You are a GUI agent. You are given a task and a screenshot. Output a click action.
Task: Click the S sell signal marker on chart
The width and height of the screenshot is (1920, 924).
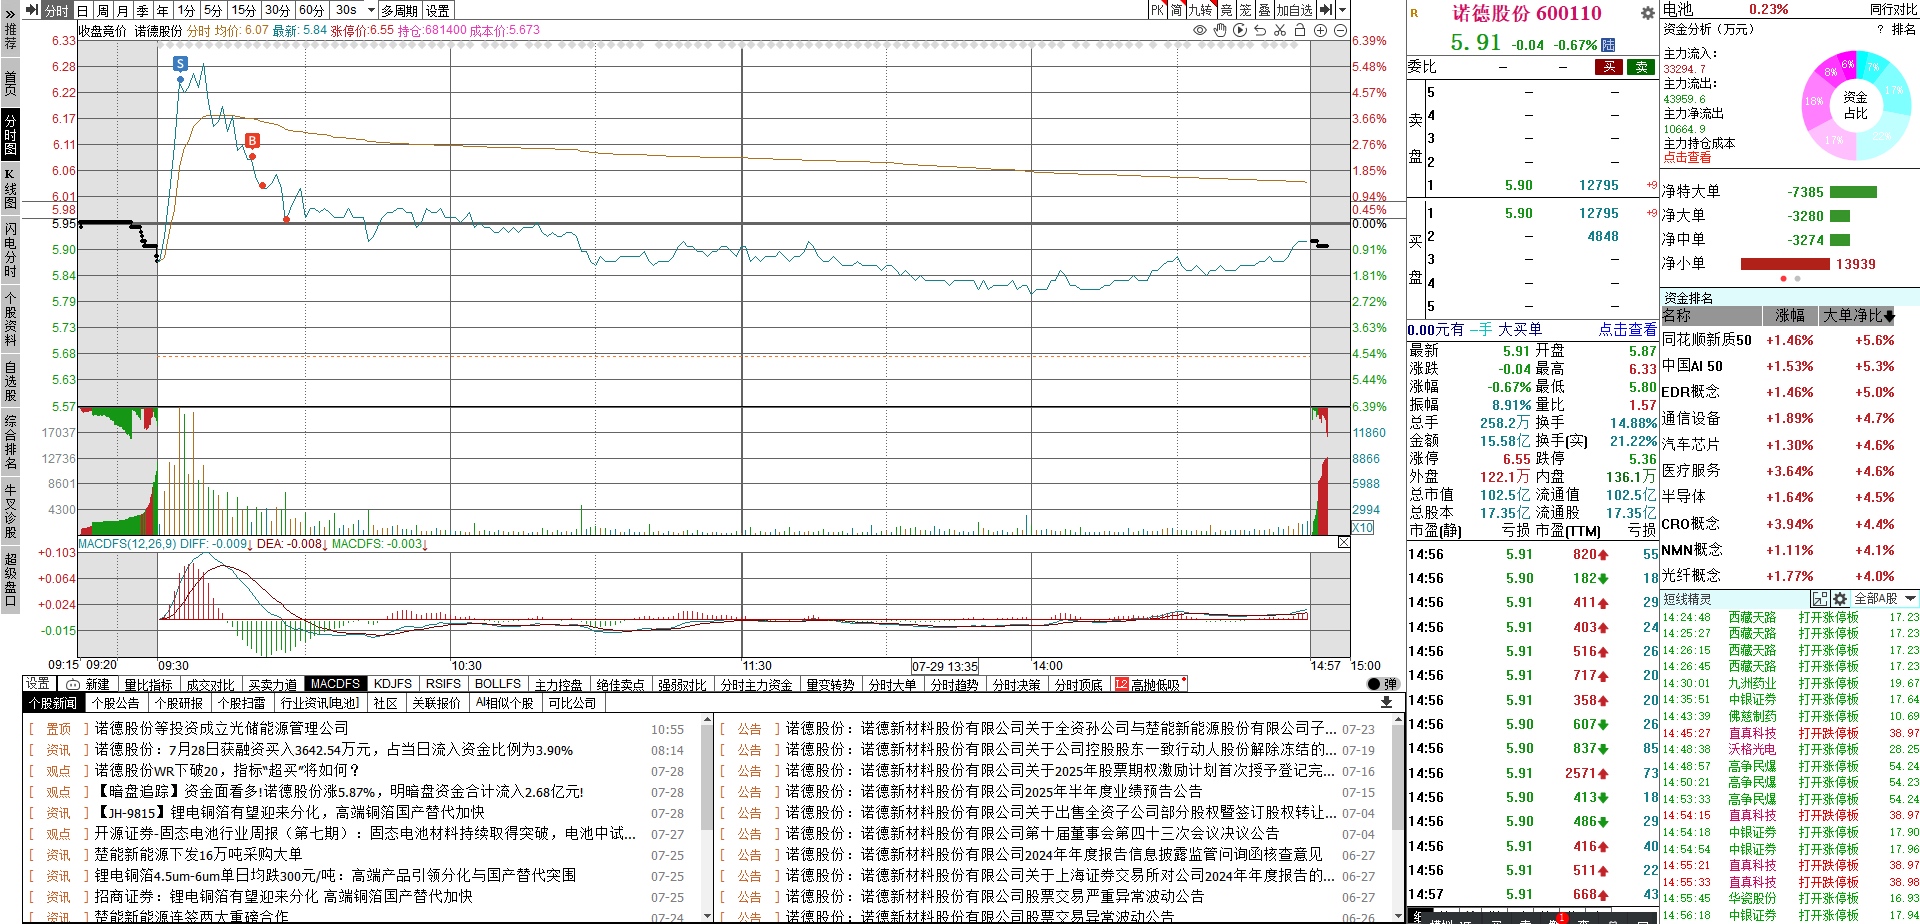point(180,63)
